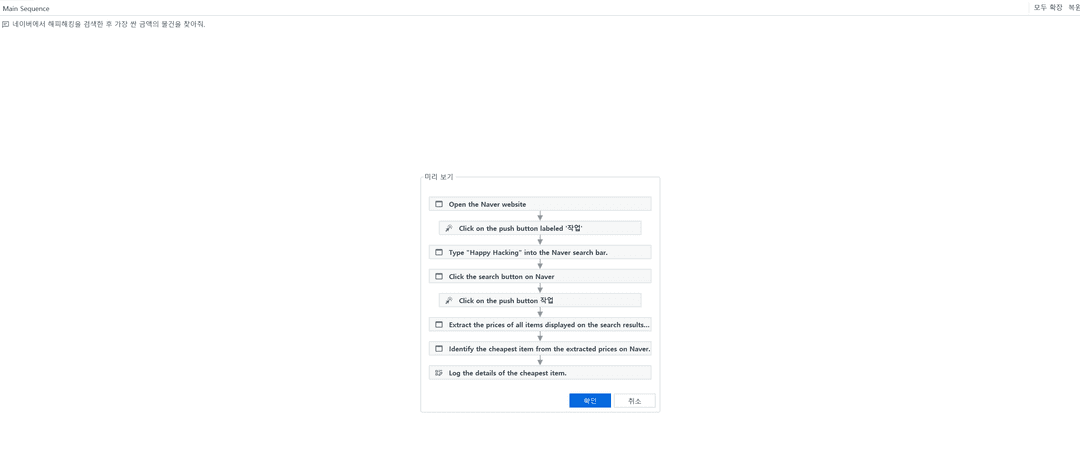Click the log icon on 'Log the details' step
Viewport: 1080px width, 459px height.
[439, 373]
